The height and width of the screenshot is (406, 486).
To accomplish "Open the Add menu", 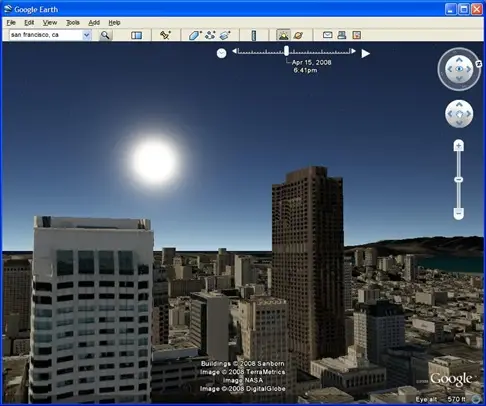I will coord(94,23).
